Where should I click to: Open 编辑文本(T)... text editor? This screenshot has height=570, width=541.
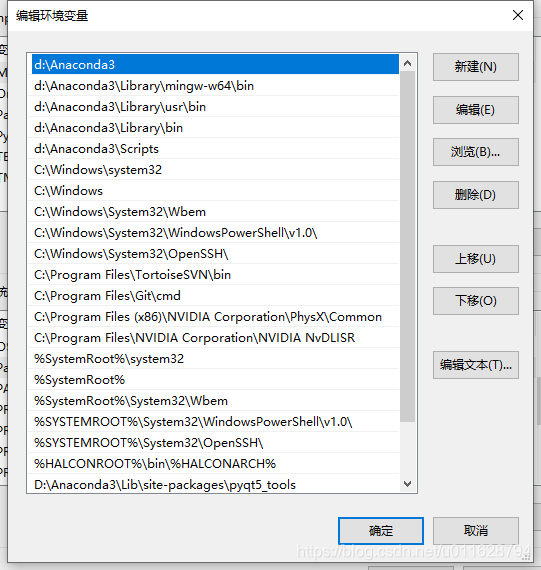tap(476, 365)
